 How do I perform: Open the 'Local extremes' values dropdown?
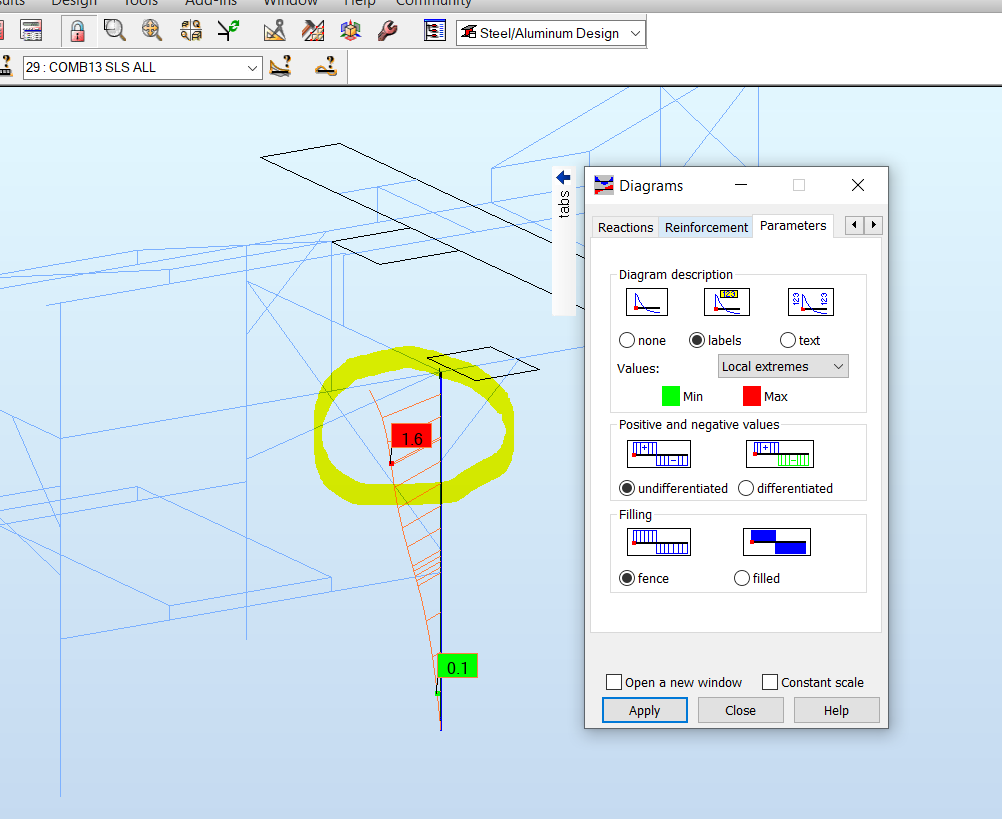pyautogui.click(x=783, y=367)
